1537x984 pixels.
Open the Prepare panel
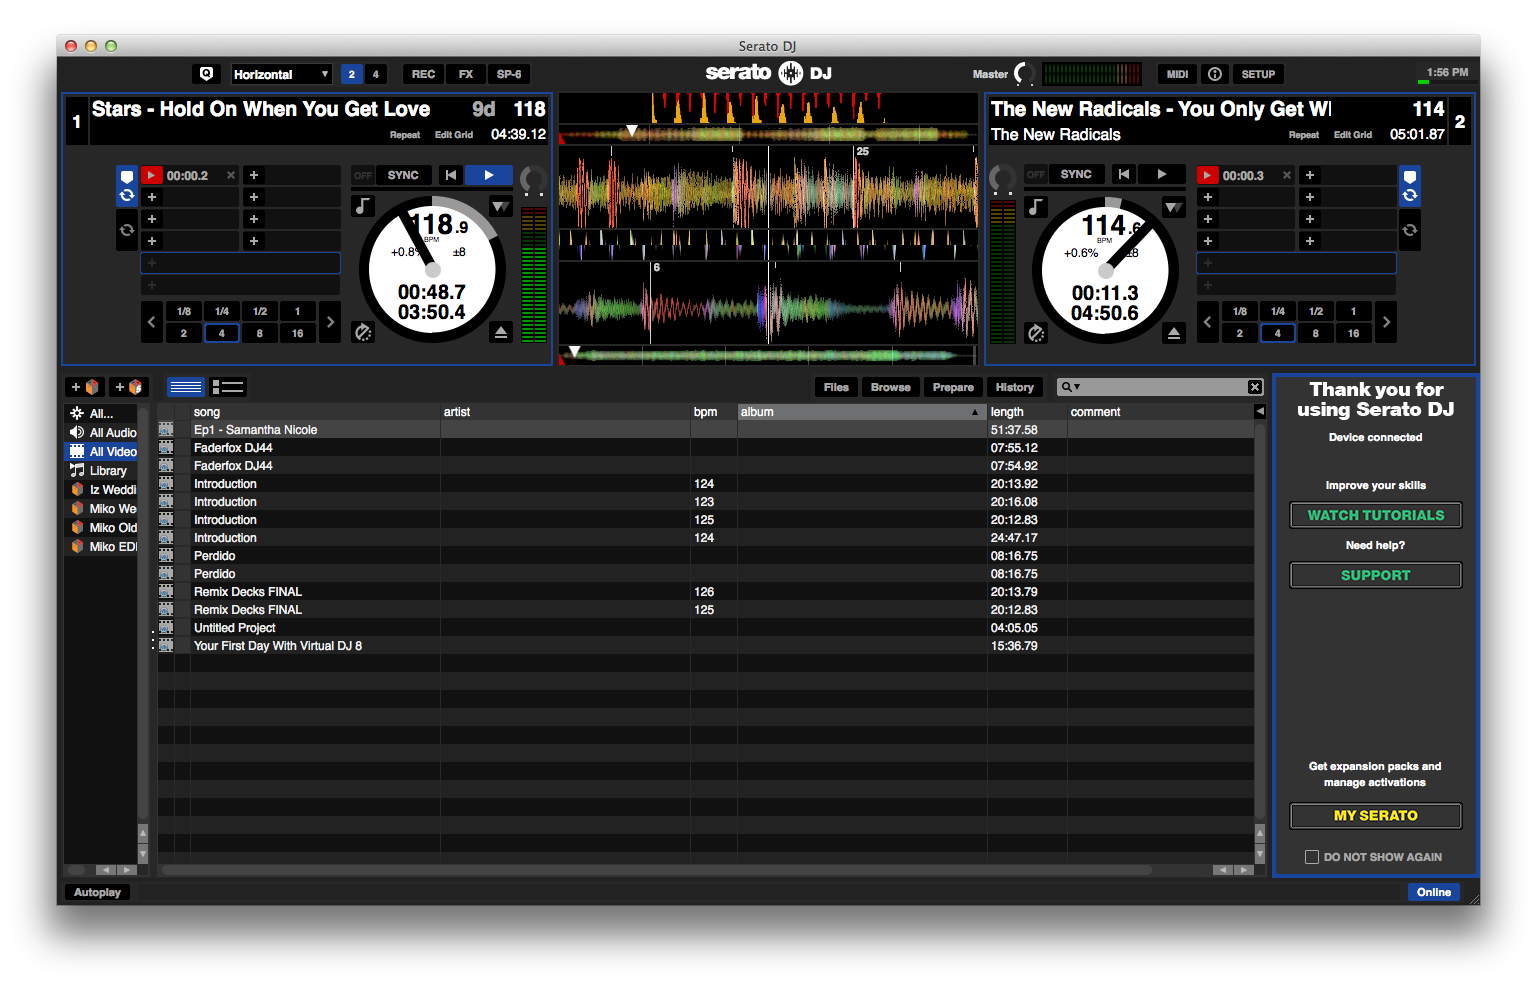pyautogui.click(x=953, y=387)
